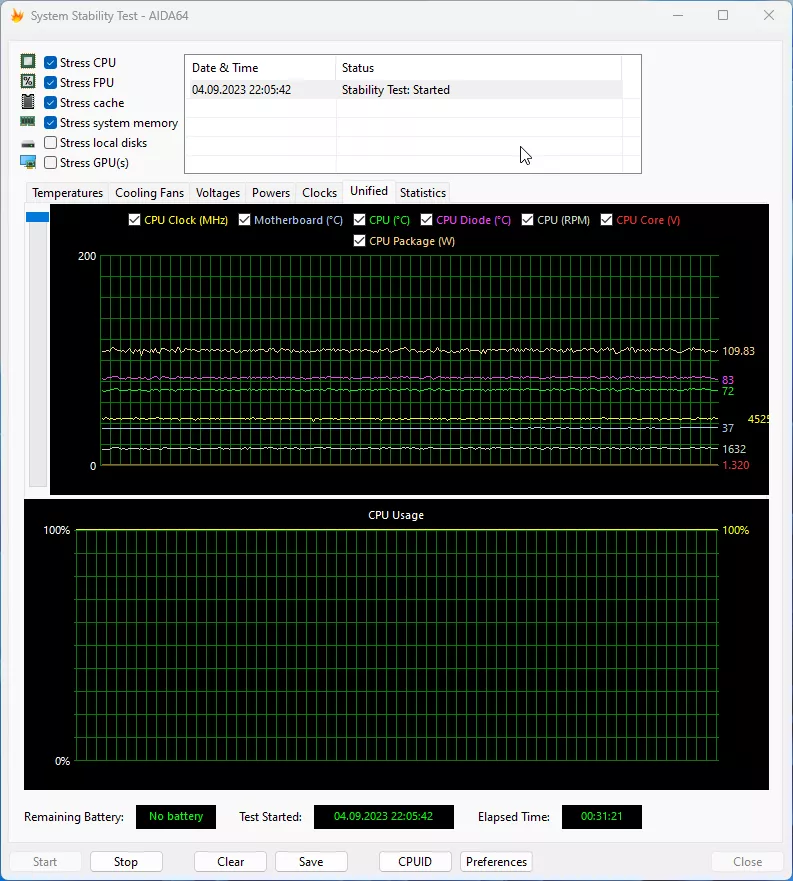Toggle CPU Package (W) graph checkbox

tap(359, 240)
